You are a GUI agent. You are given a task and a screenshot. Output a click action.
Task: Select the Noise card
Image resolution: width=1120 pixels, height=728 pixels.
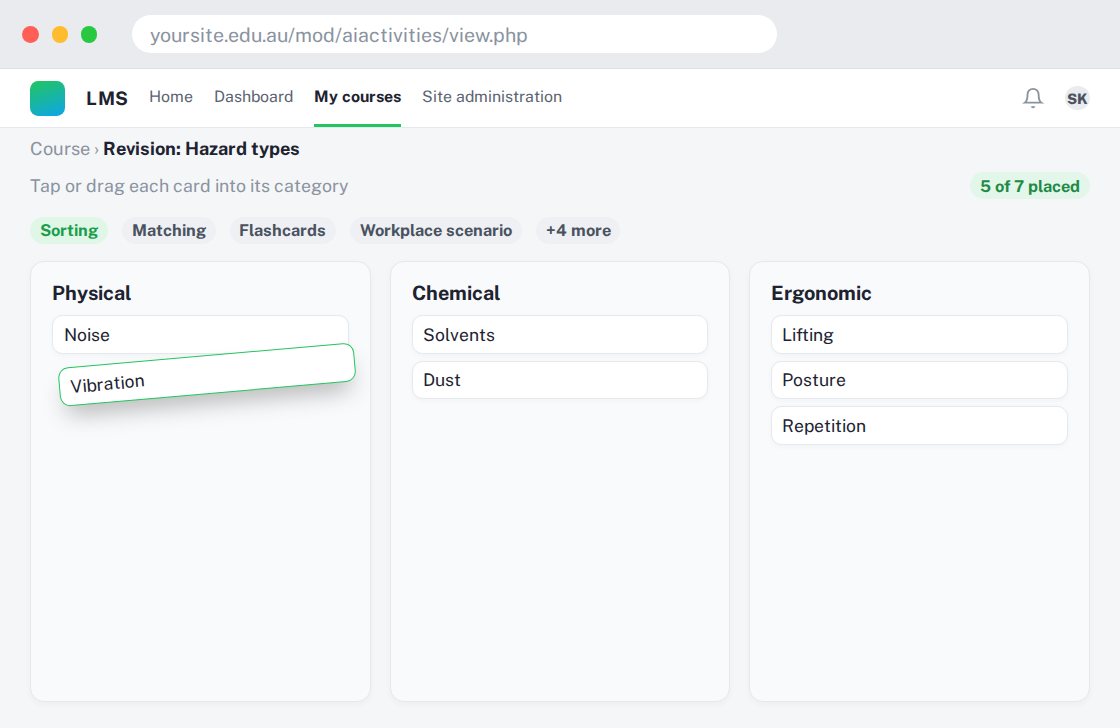click(x=200, y=334)
